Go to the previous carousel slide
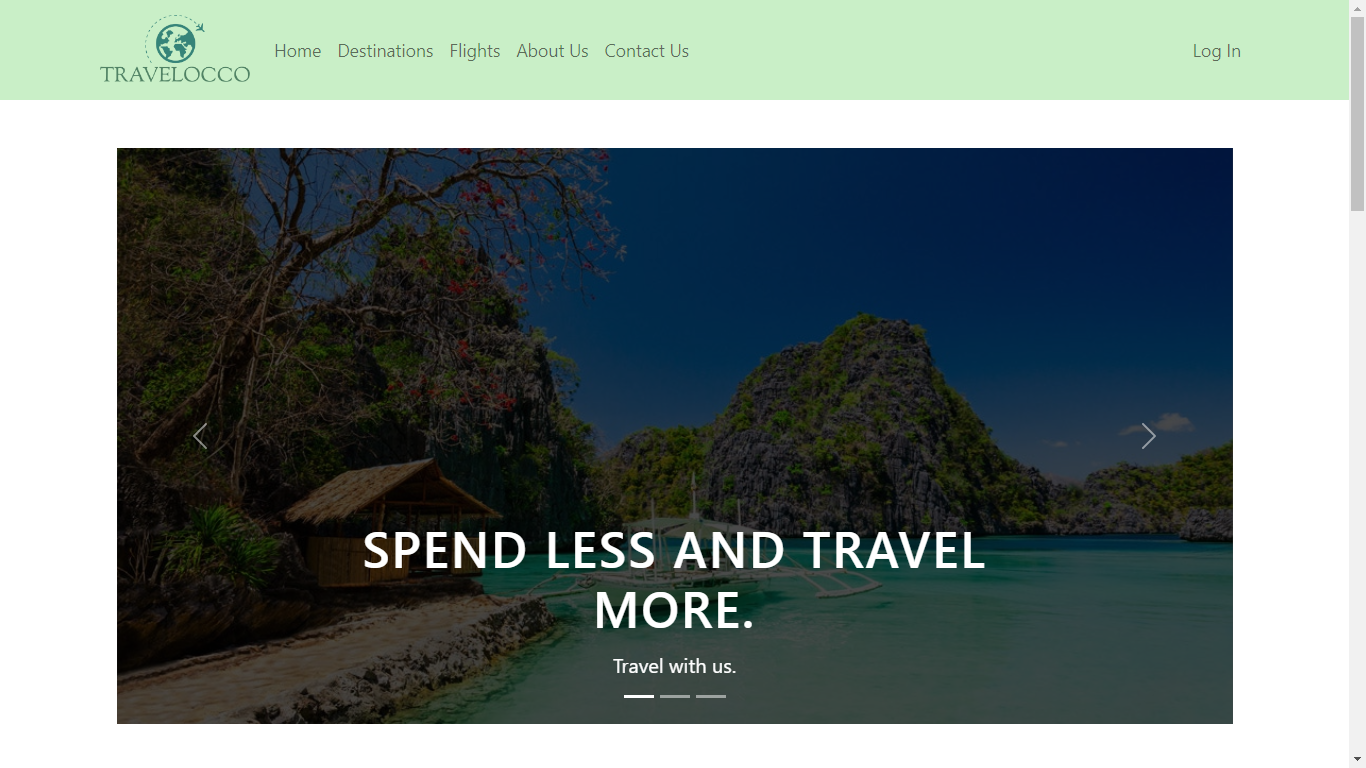The height and width of the screenshot is (768, 1366). click(200, 436)
